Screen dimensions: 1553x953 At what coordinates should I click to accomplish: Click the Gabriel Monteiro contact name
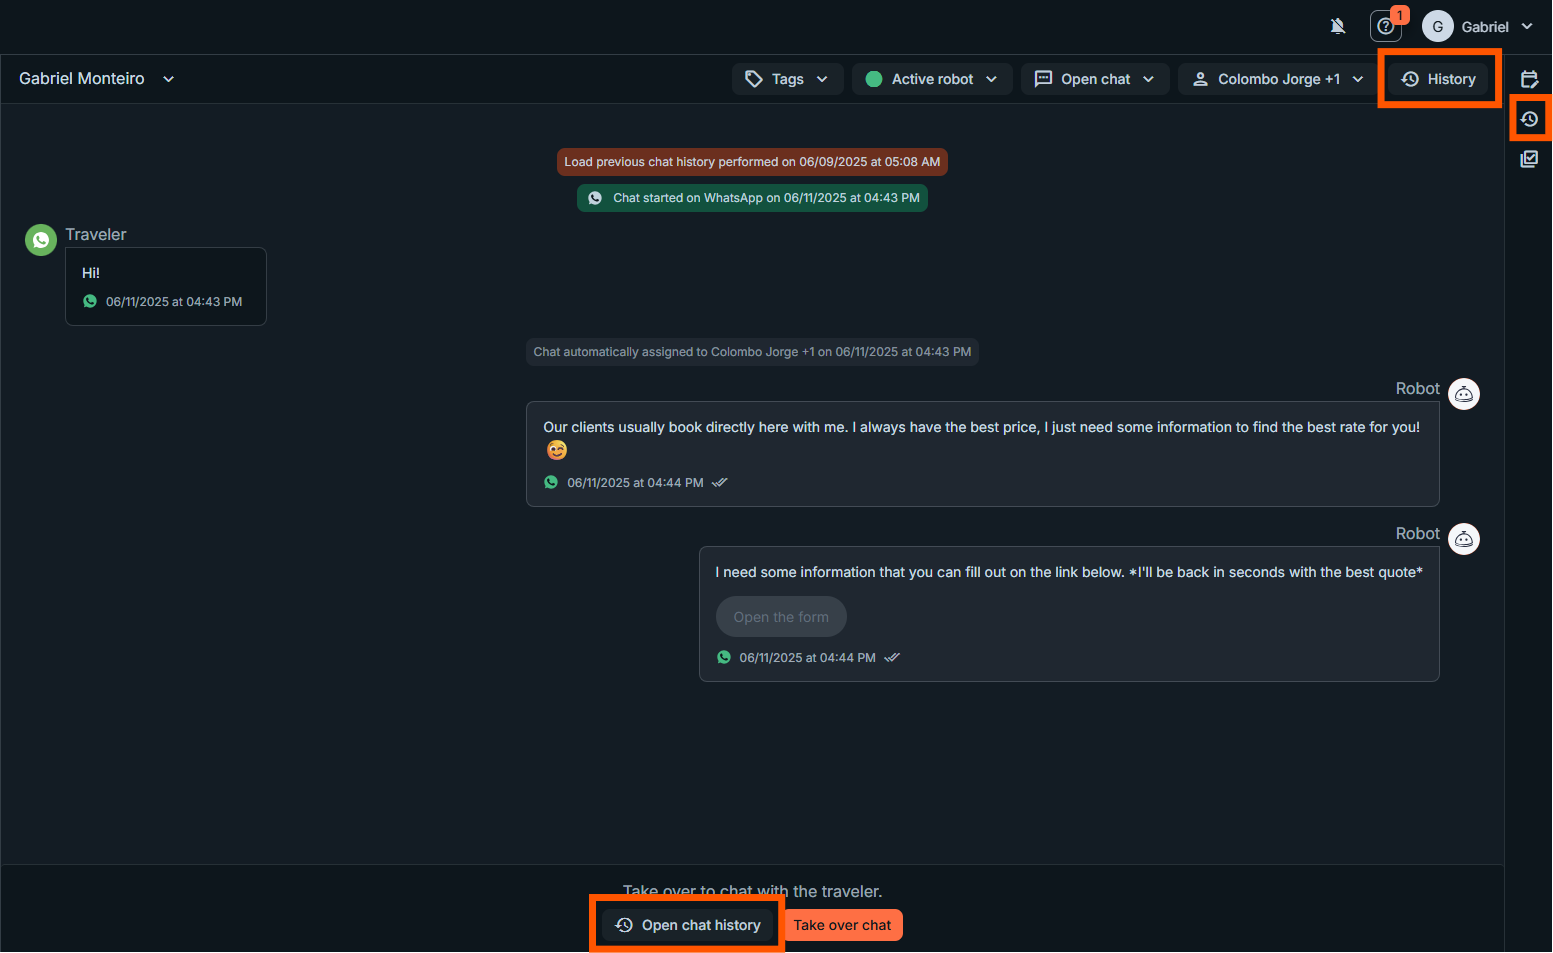(82, 79)
